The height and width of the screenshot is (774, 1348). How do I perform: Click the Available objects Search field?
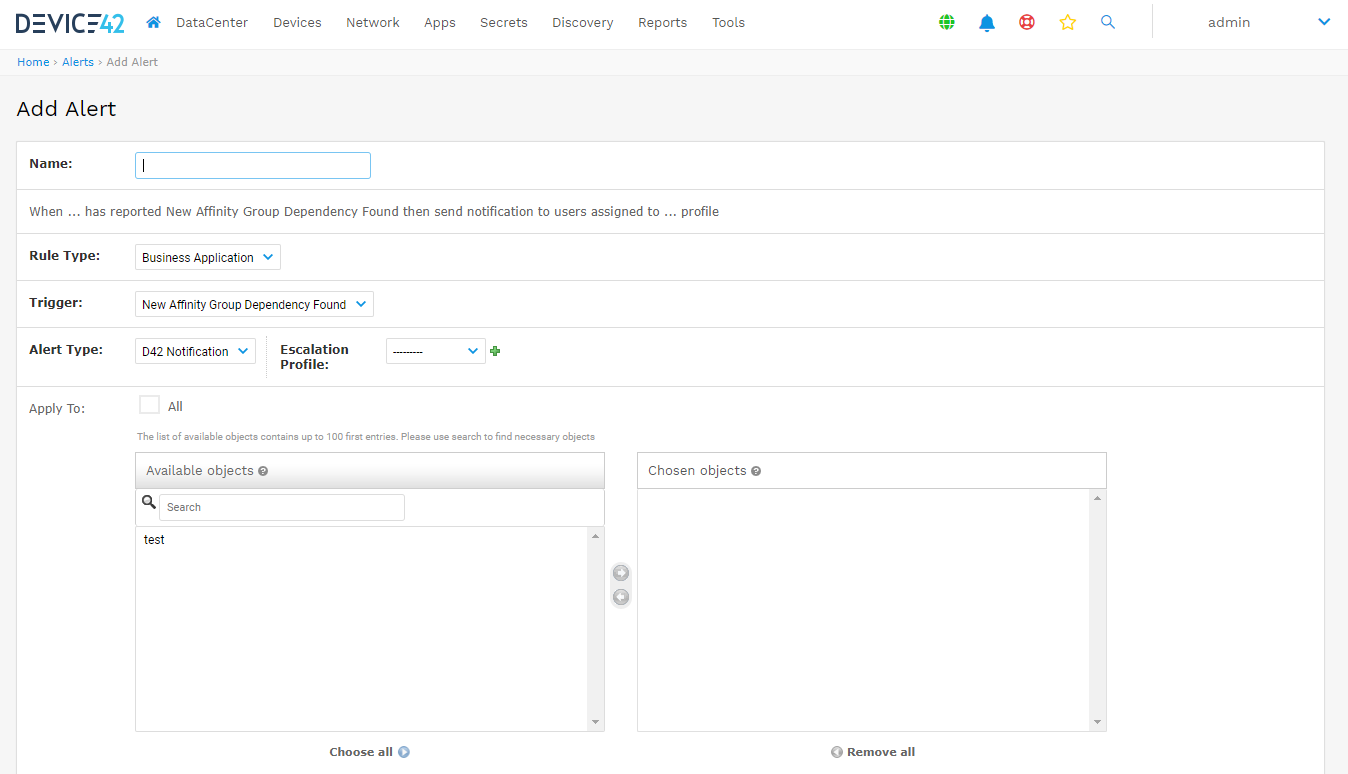click(x=282, y=507)
